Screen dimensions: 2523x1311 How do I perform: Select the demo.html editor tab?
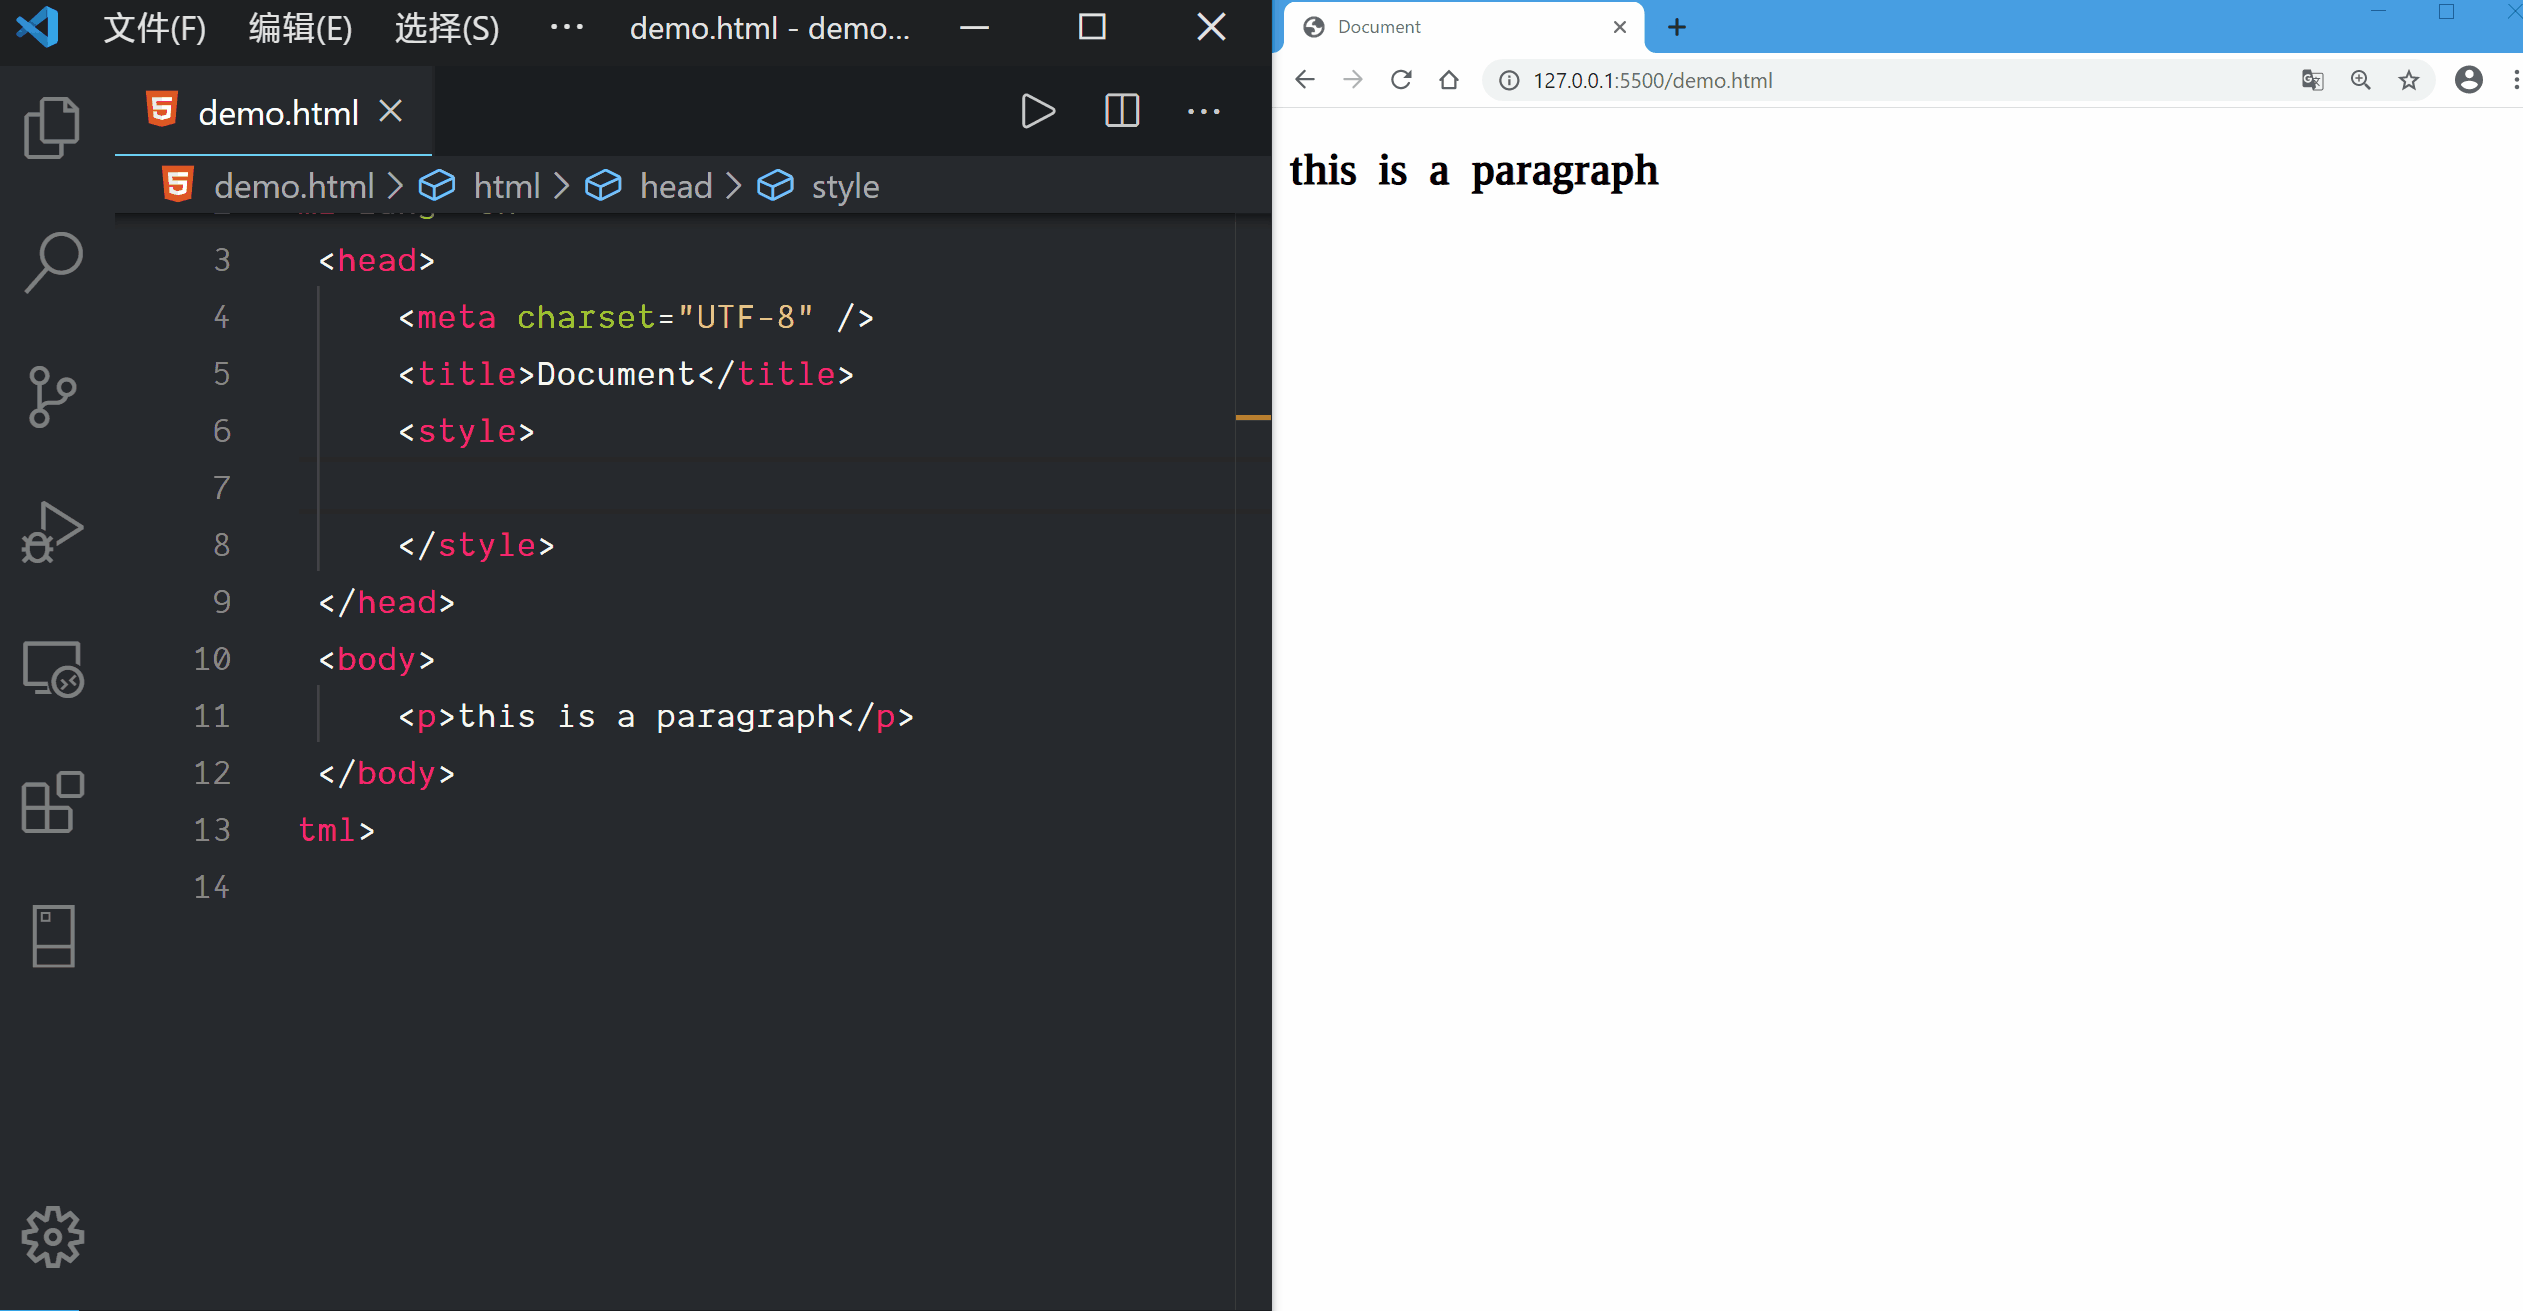277,112
